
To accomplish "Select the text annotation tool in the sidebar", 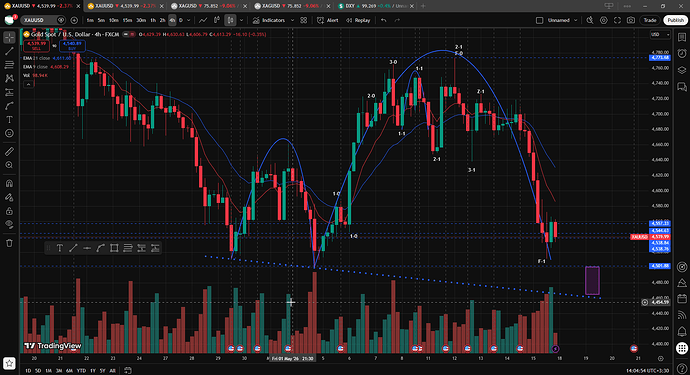I will tap(9, 119).
